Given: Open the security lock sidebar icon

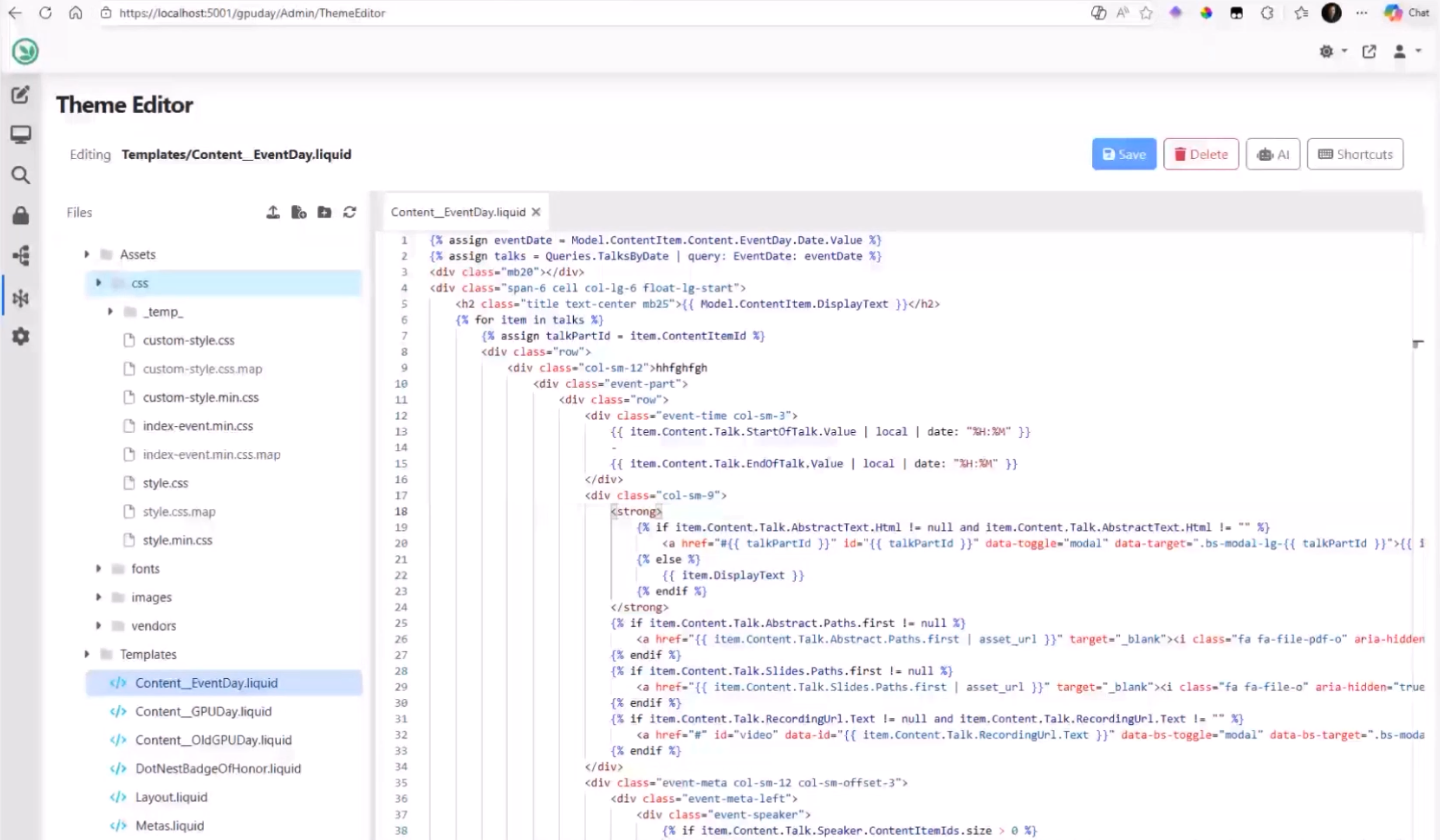Looking at the screenshot, I should click(x=20, y=216).
